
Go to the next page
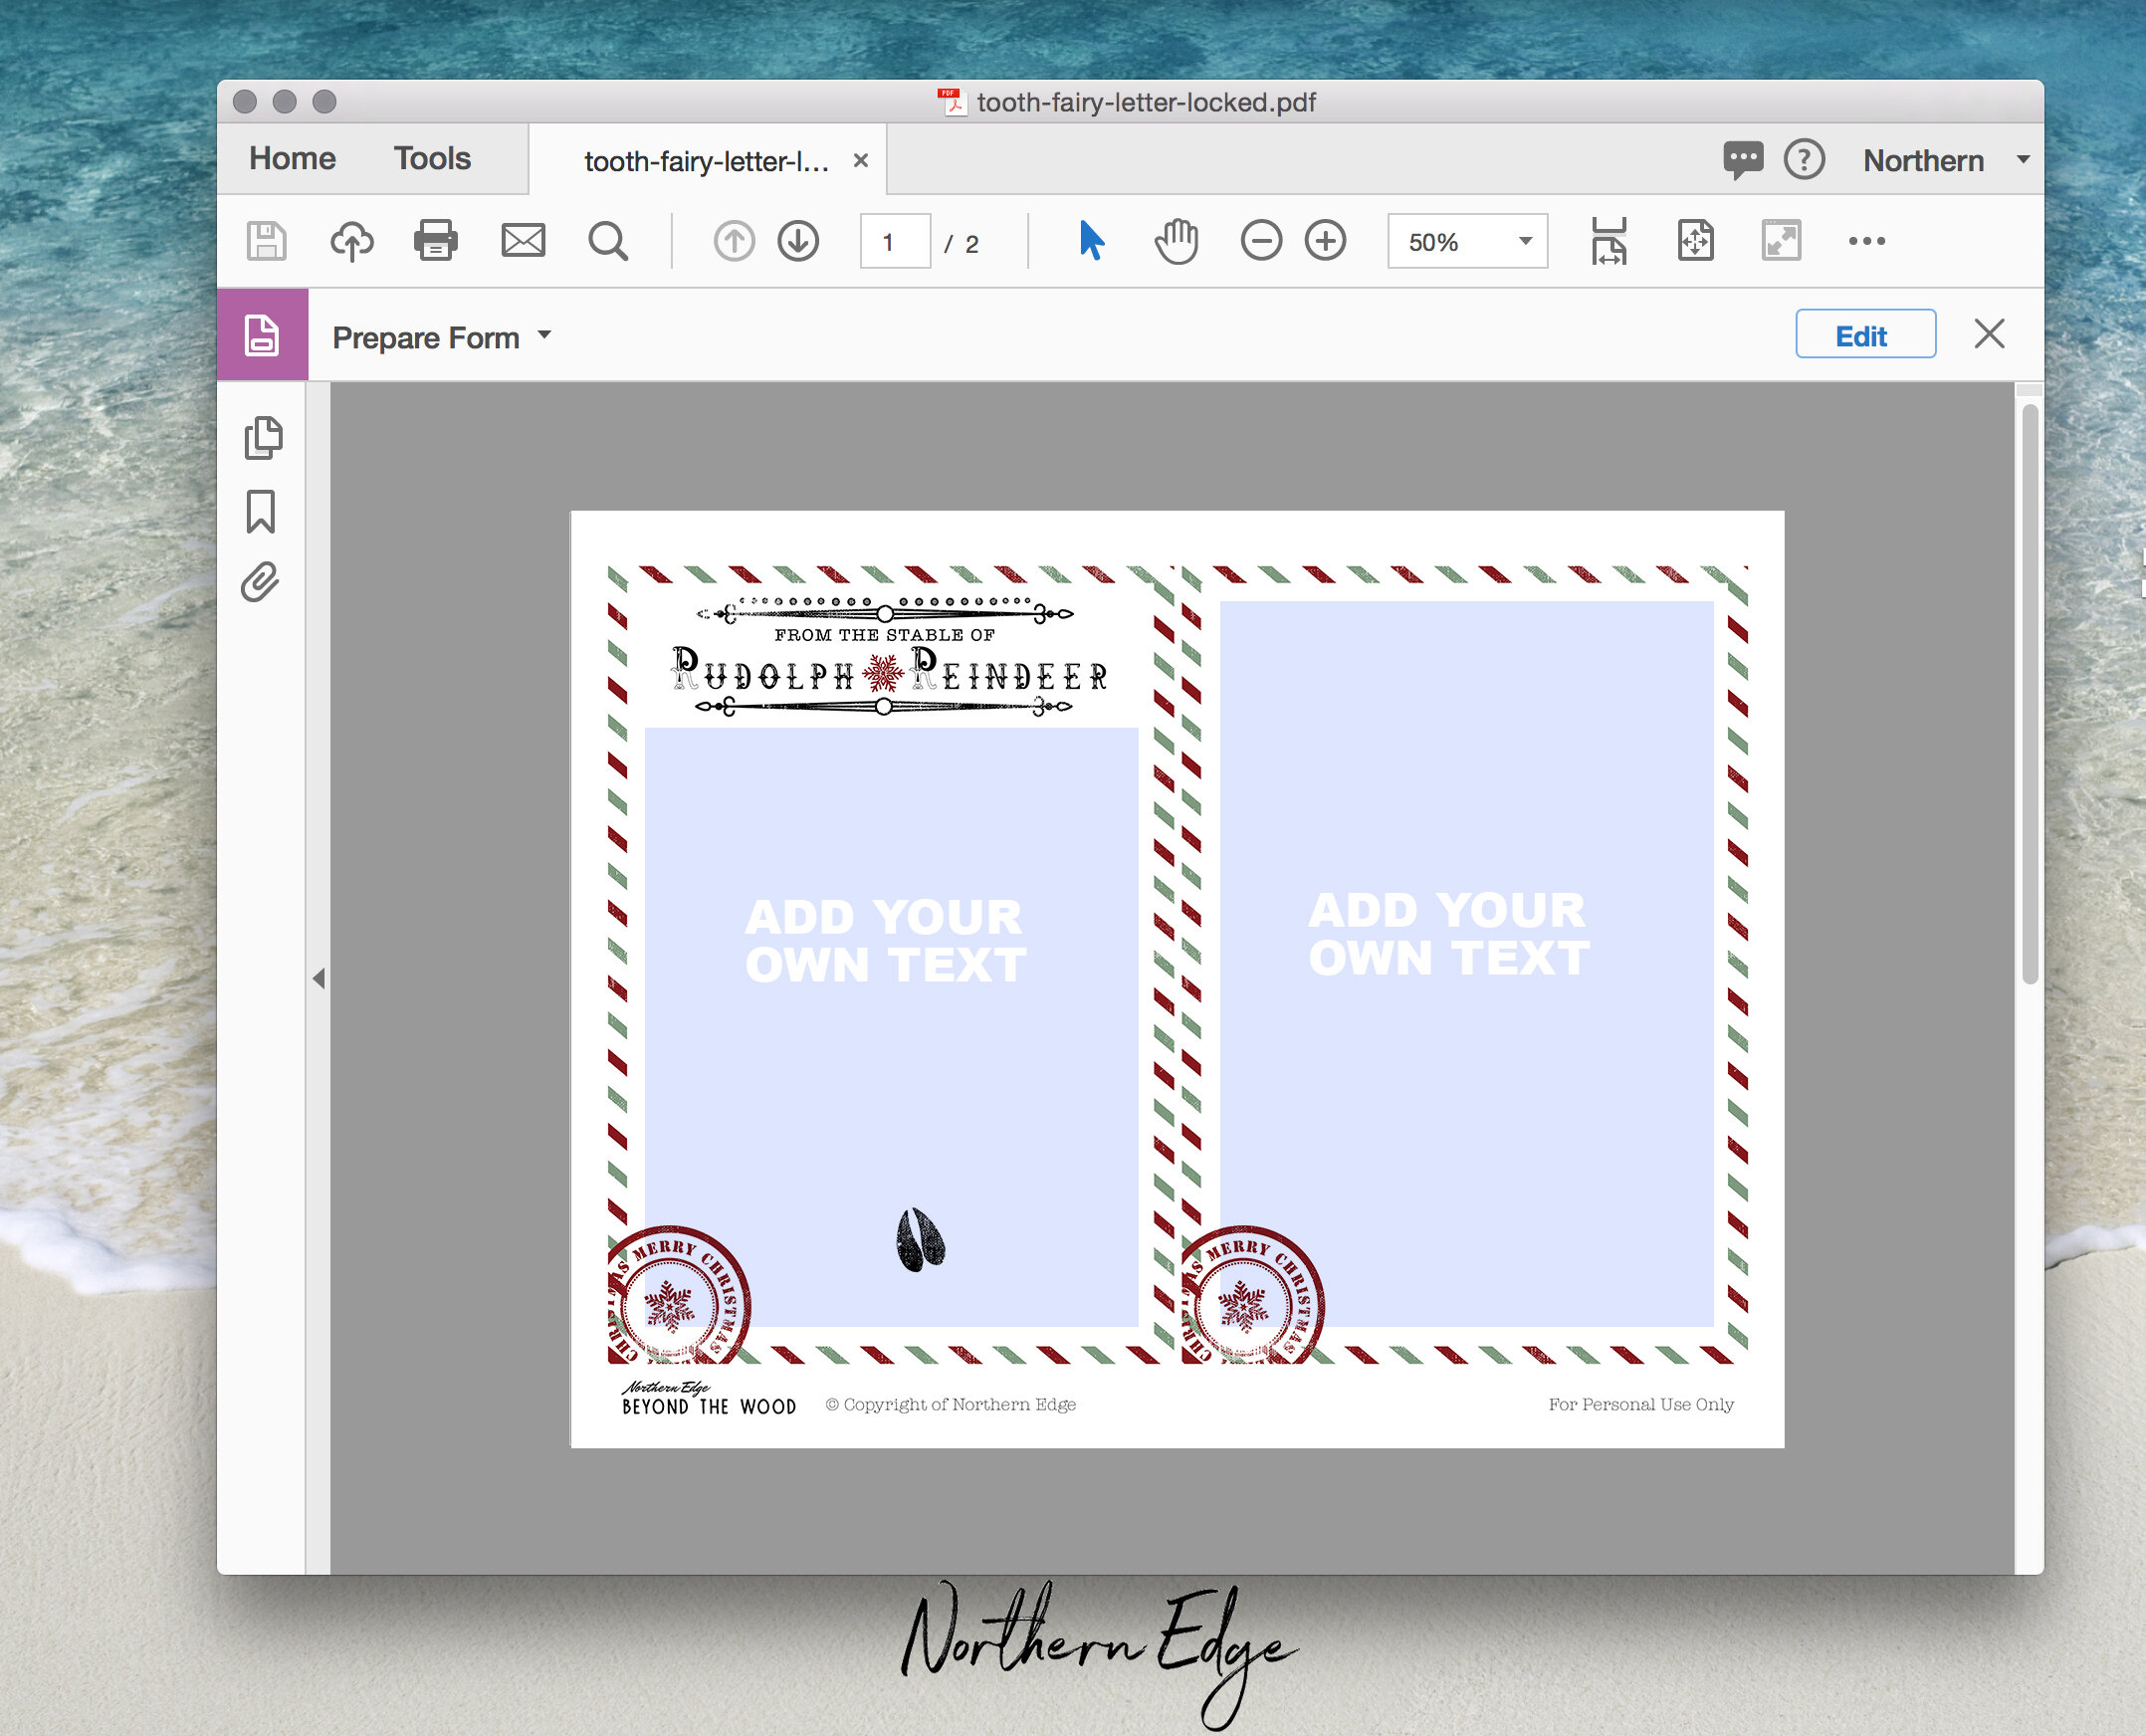798,240
